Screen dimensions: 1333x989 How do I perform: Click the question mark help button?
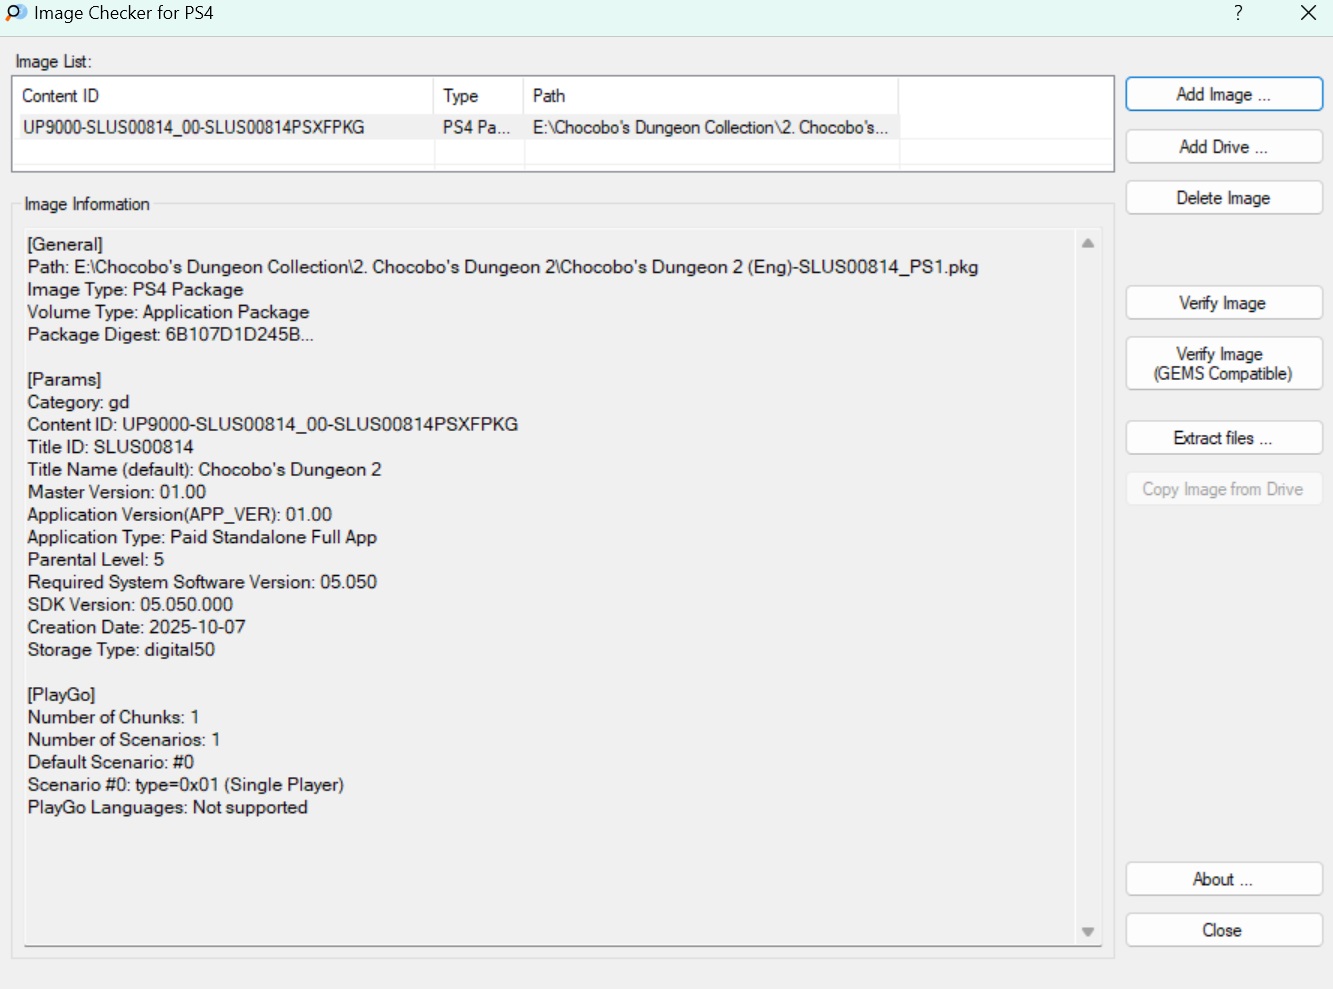coord(1238,13)
